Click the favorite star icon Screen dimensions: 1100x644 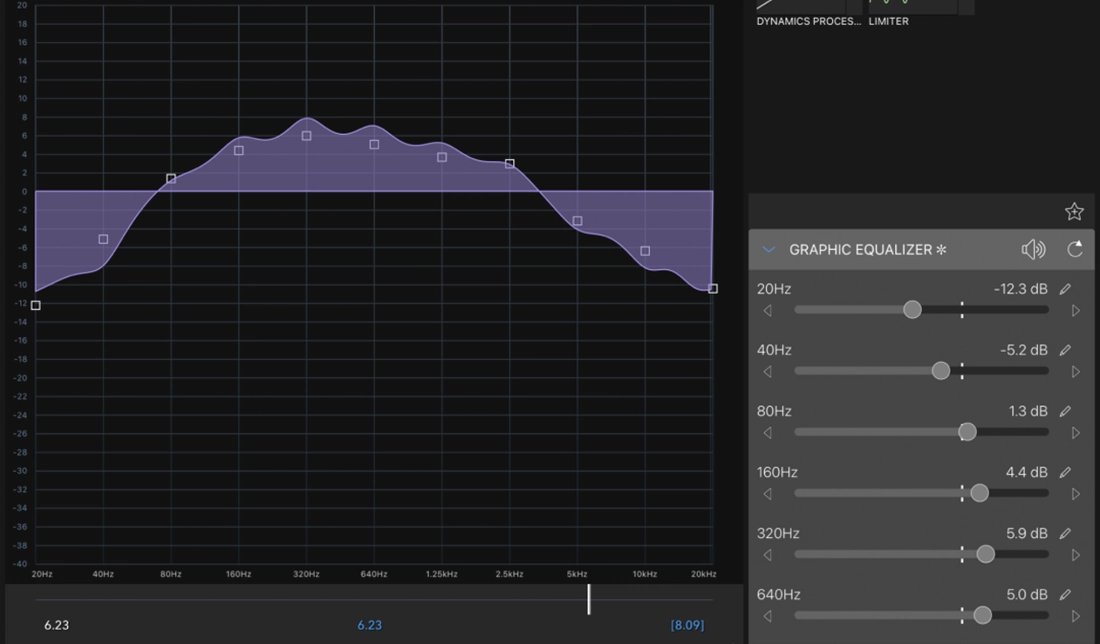click(x=1074, y=211)
